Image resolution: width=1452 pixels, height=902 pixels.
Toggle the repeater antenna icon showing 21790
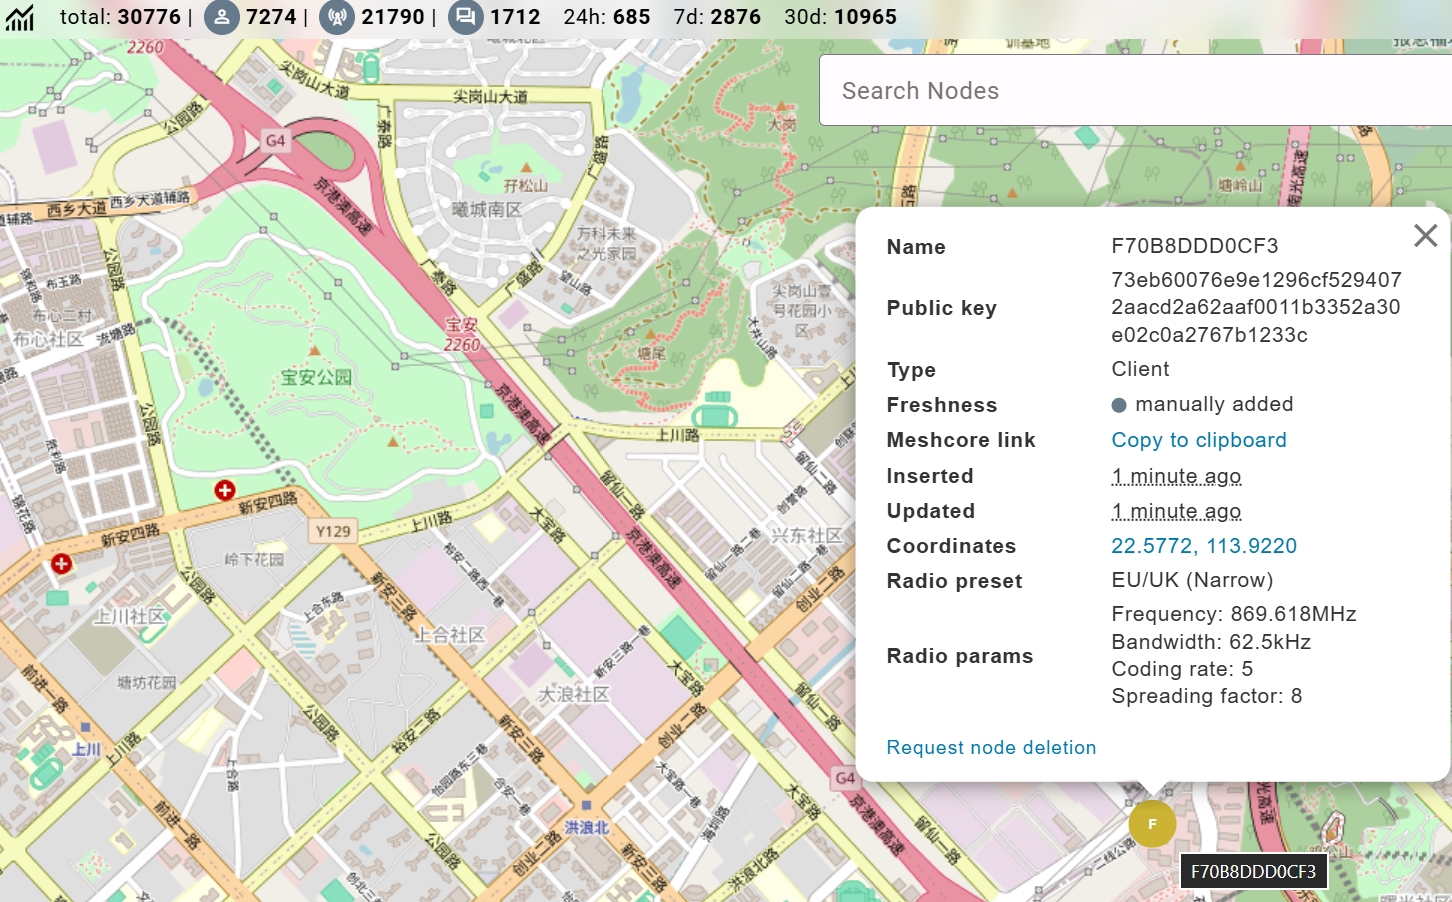pos(337,17)
